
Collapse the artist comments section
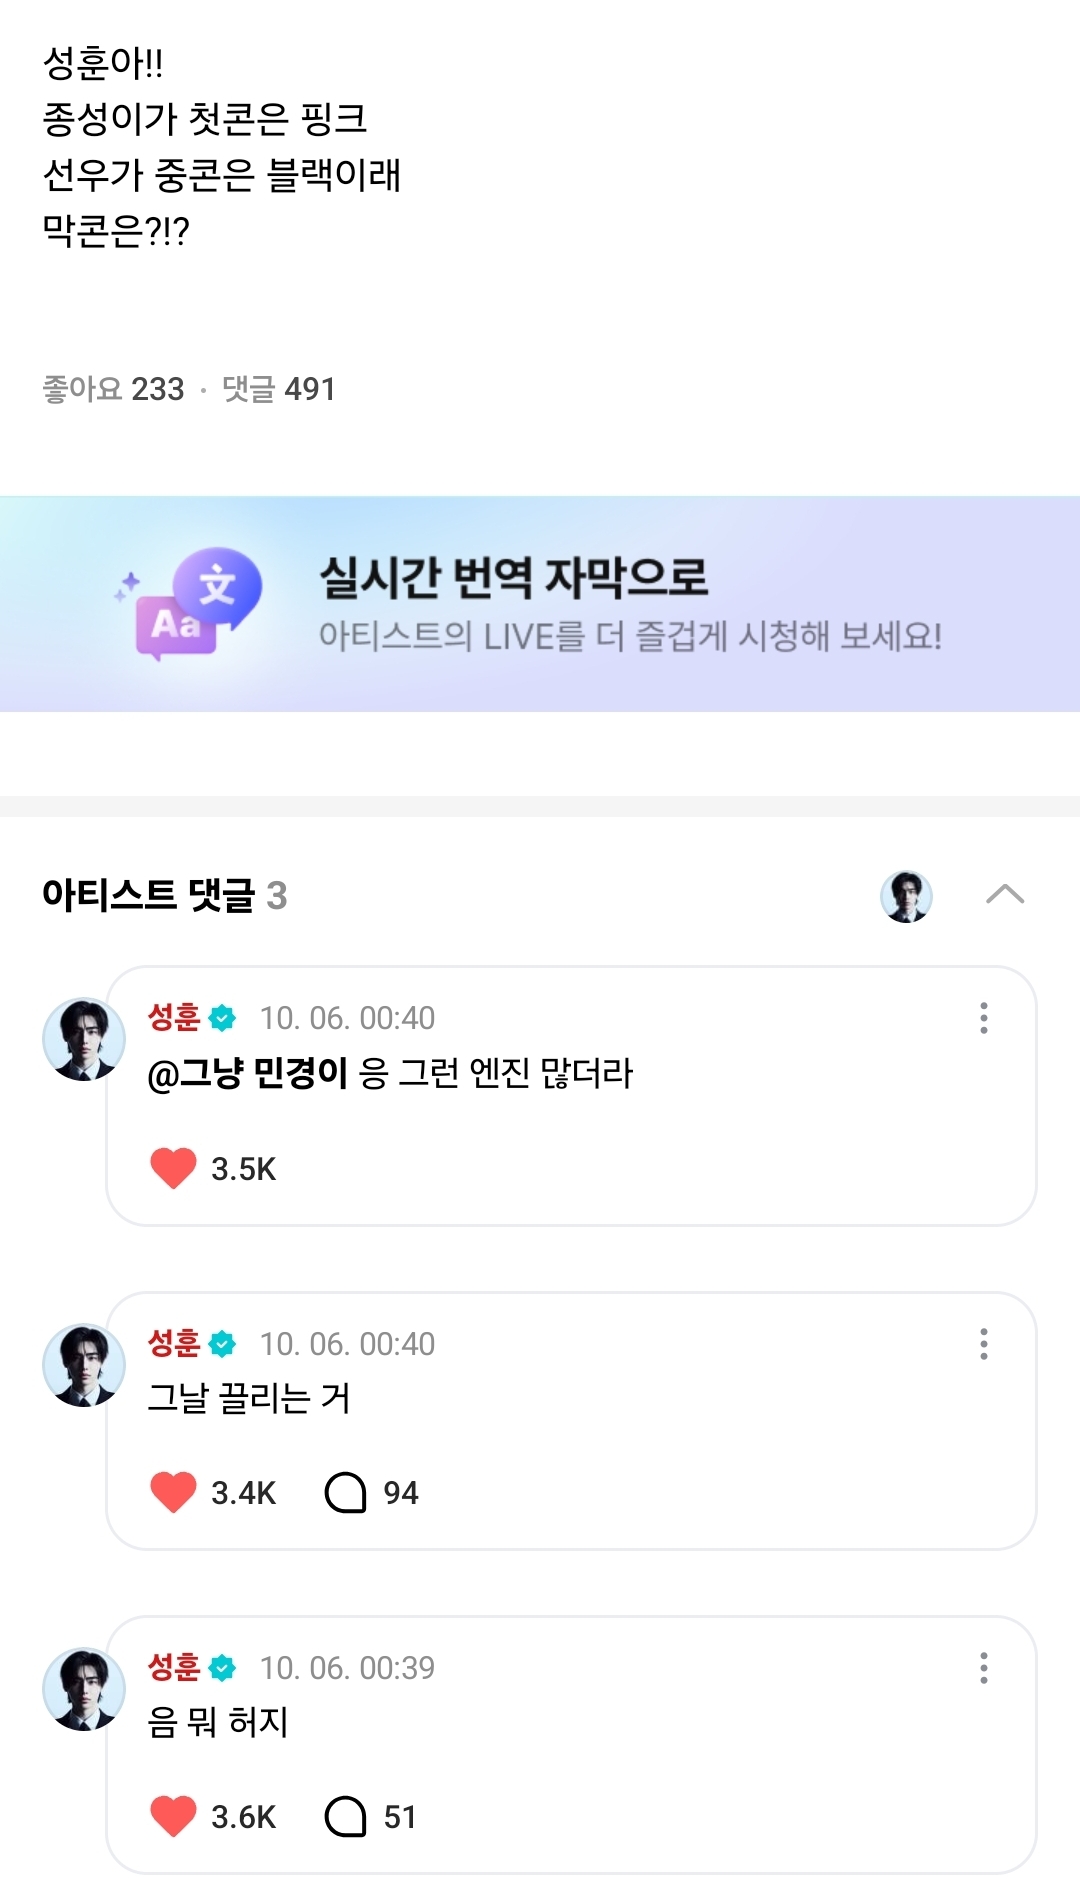[x=1005, y=894]
